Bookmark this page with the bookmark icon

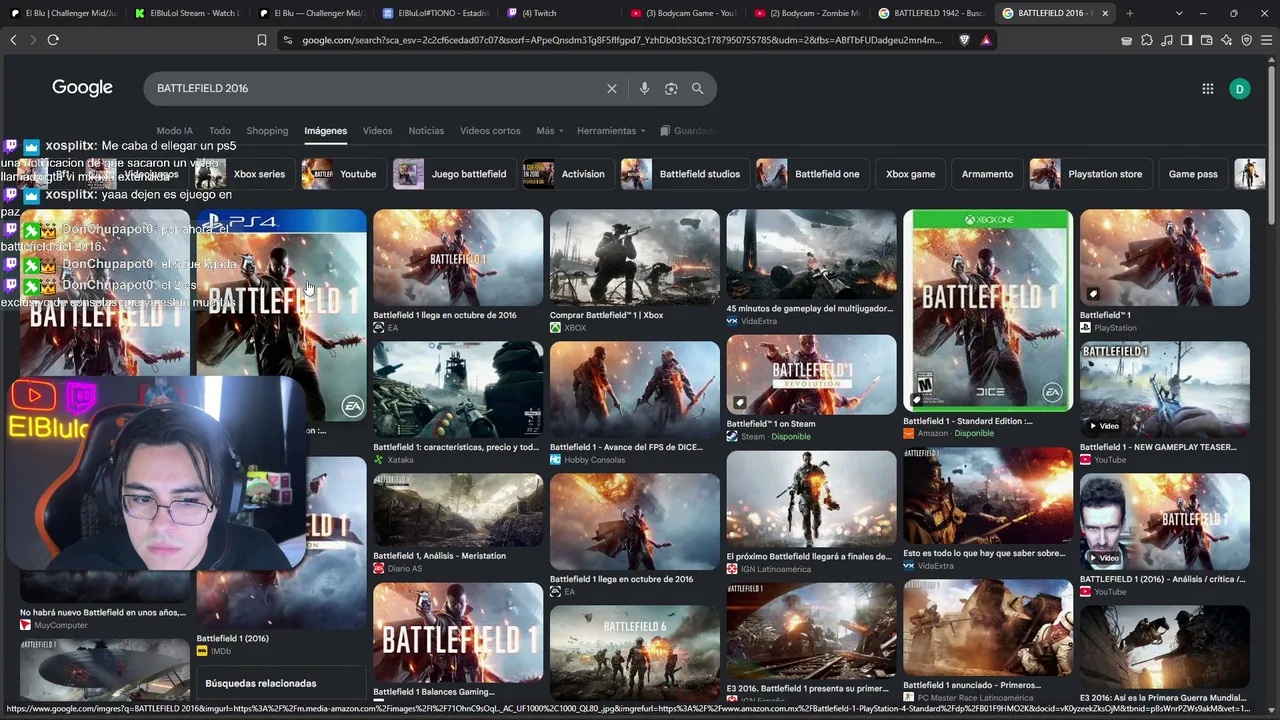coord(262,40)
